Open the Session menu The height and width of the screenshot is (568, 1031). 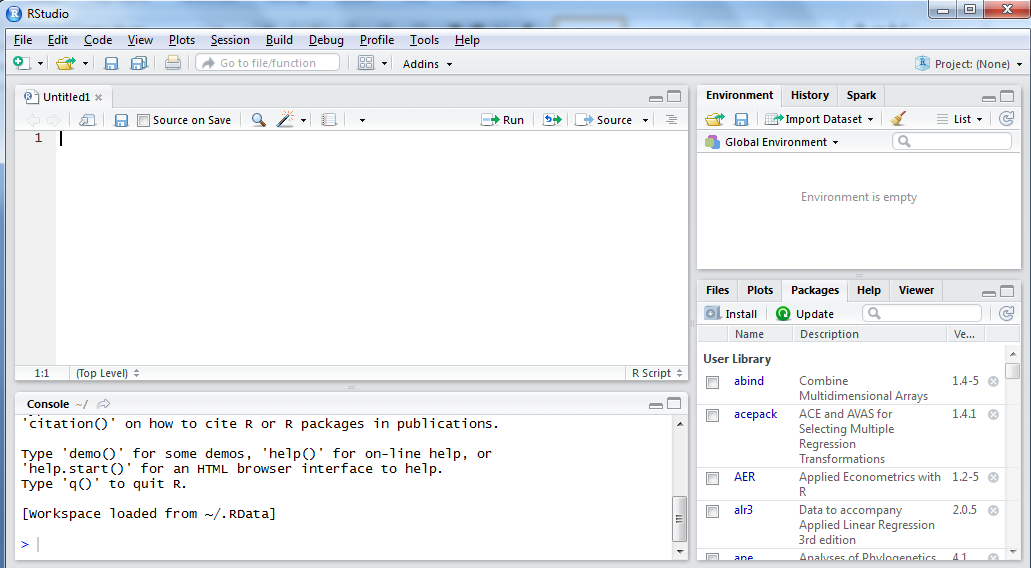[x=229, y=40]
